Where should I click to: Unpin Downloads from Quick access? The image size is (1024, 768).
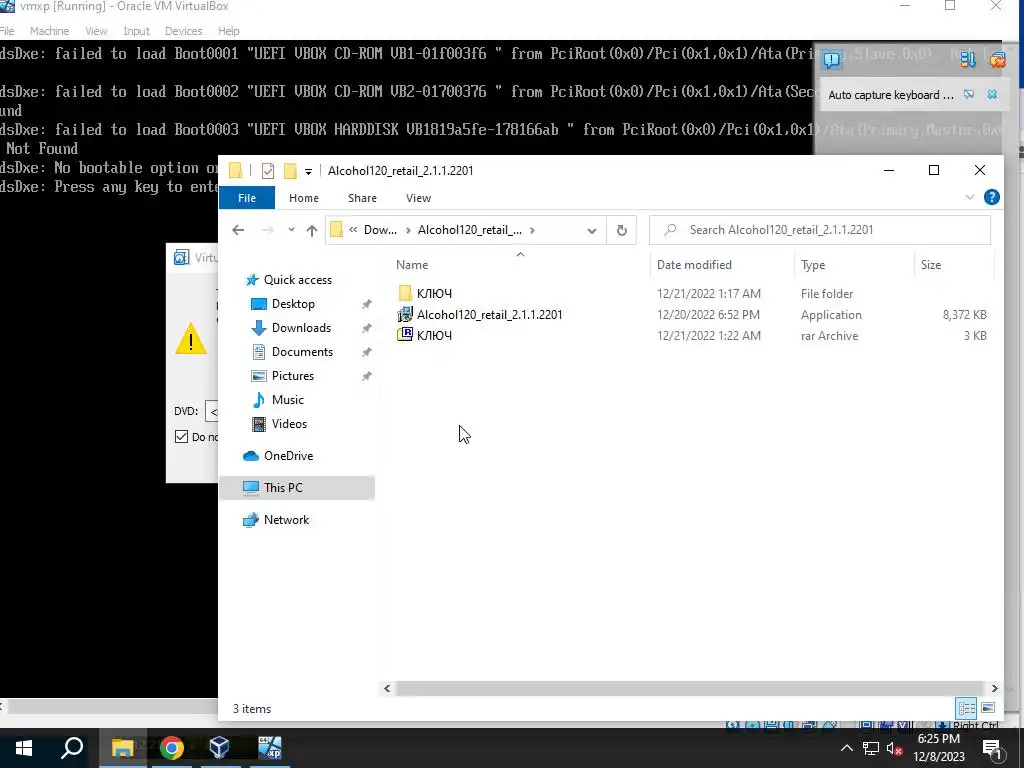coord(366,328)
